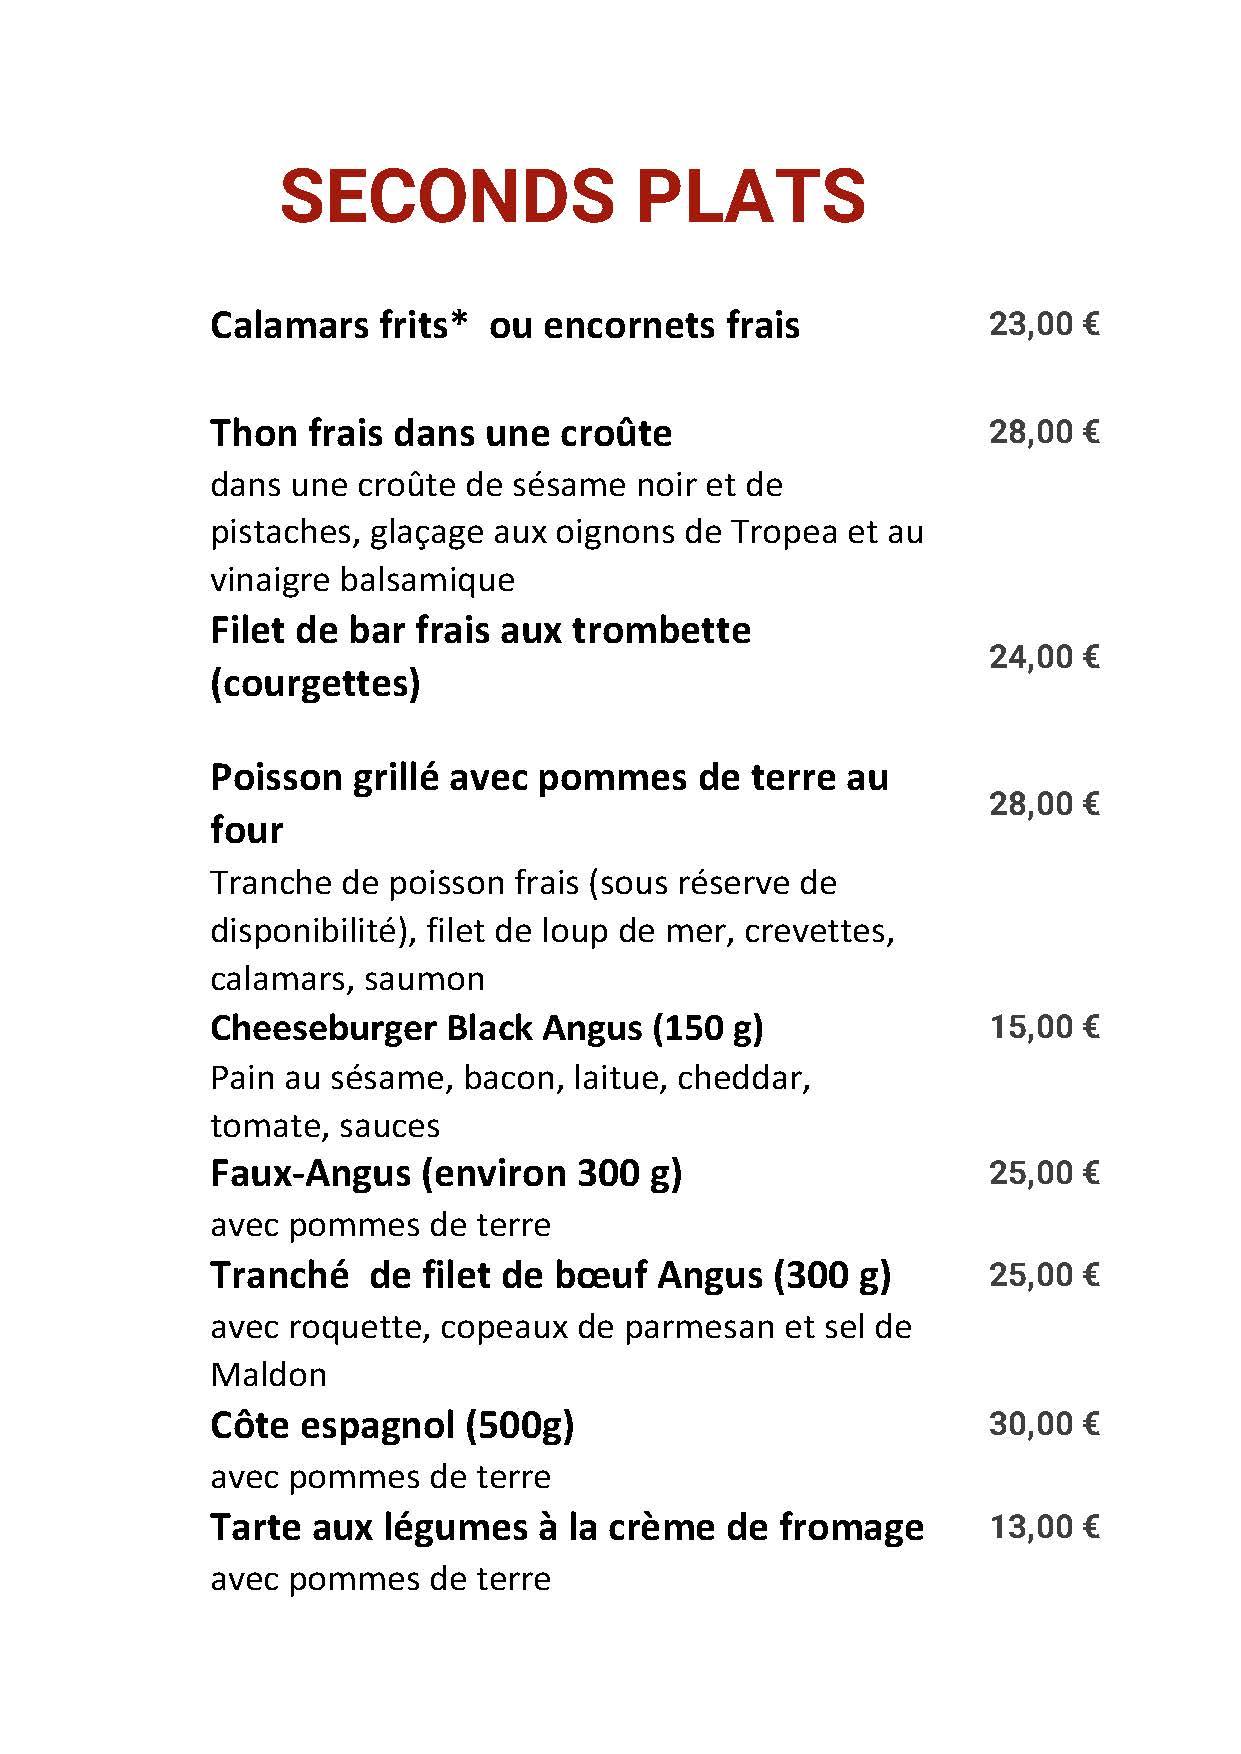Select the Côte espagnol (500g) title

pos(392,1425)
